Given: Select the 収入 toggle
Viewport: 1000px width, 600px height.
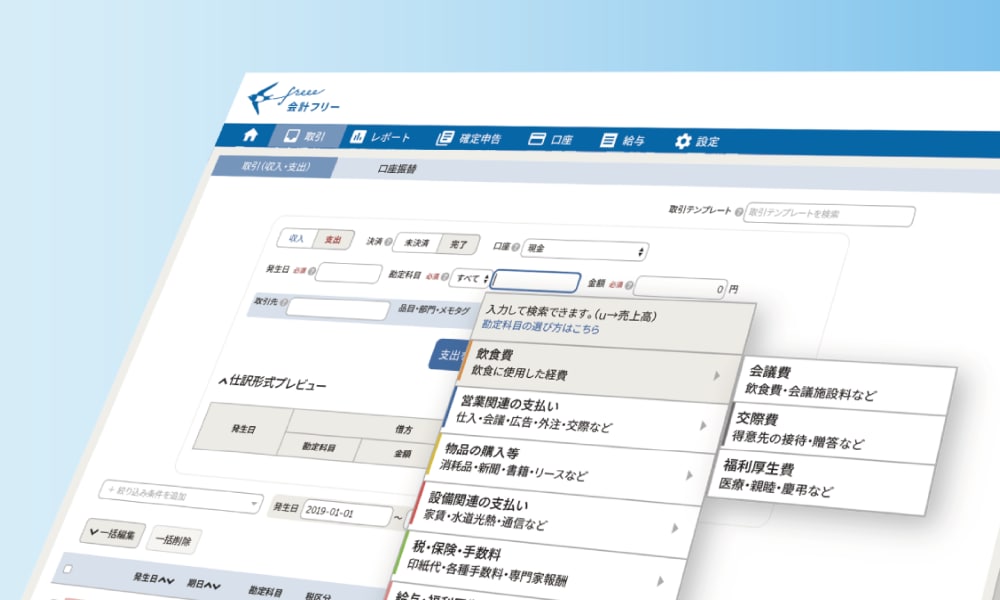Looking at the screenshot, I should [x=297, y=238].
